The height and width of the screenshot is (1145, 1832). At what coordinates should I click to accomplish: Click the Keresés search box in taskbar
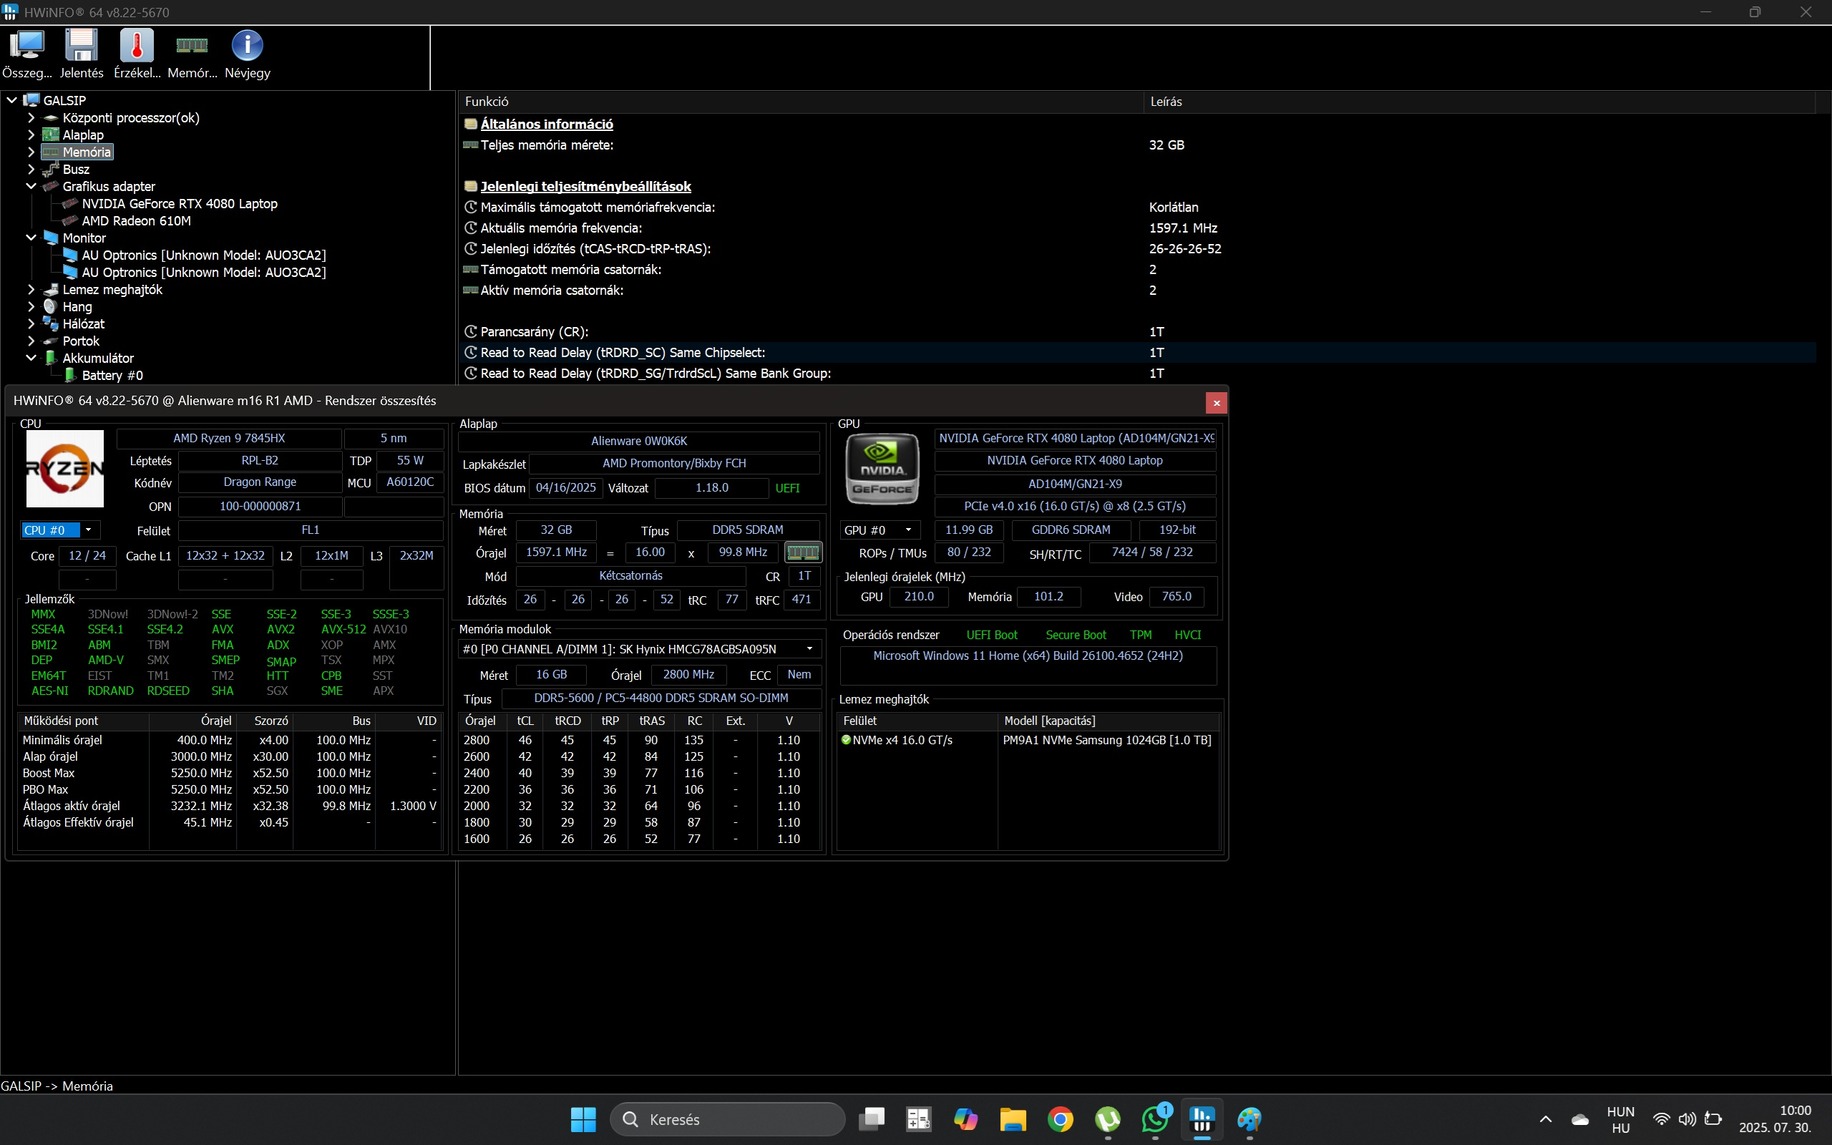point(727,1119)
